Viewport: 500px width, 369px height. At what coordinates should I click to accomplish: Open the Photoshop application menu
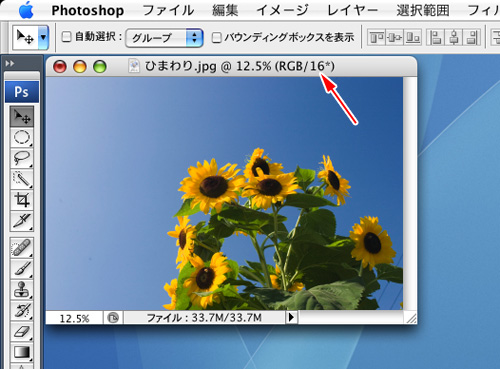[x=88, y=11]
